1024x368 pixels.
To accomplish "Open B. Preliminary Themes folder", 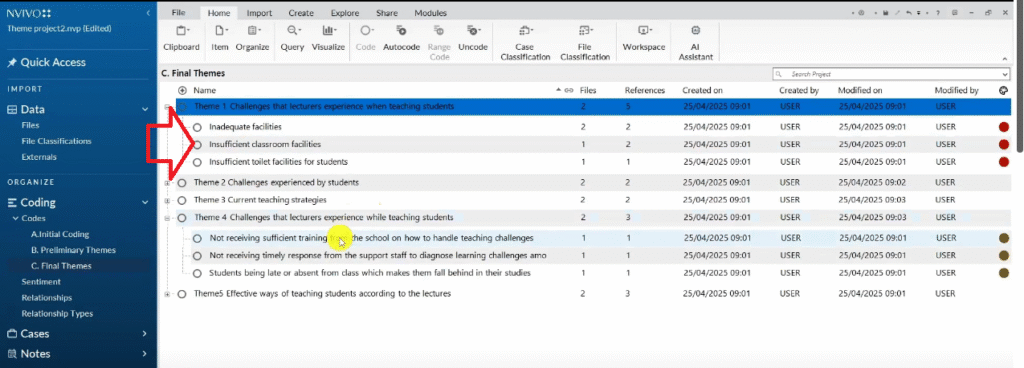I will point(73,250).
